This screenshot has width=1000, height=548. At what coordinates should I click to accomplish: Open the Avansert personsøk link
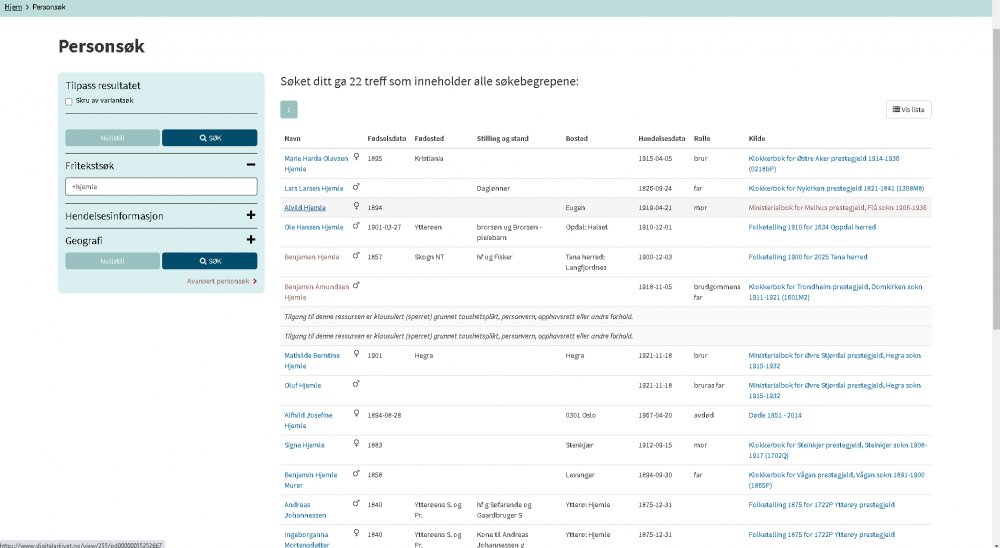tap(220, 281)
